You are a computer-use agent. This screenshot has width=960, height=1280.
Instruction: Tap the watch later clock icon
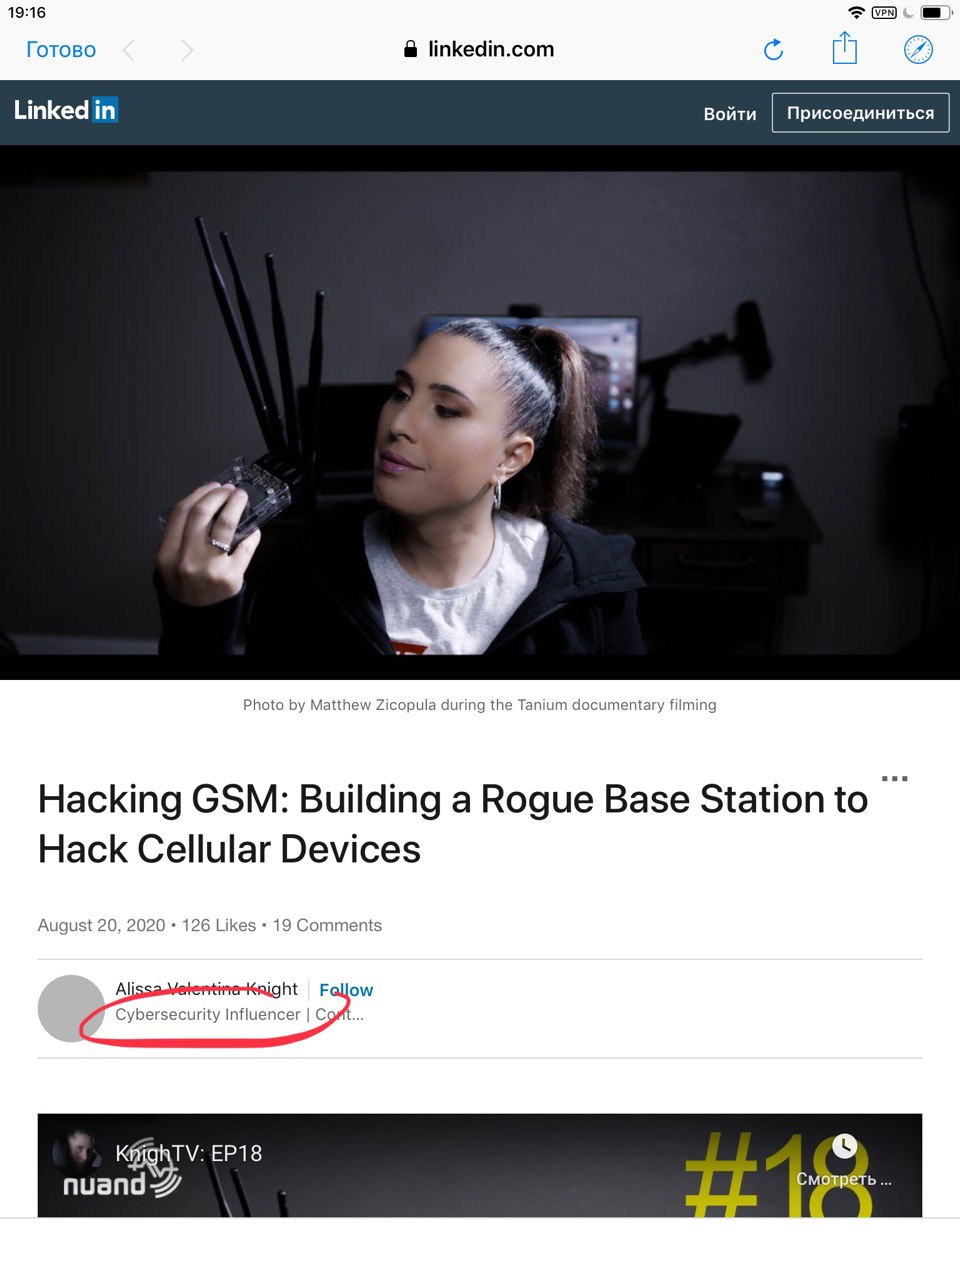coord(845,1146)
